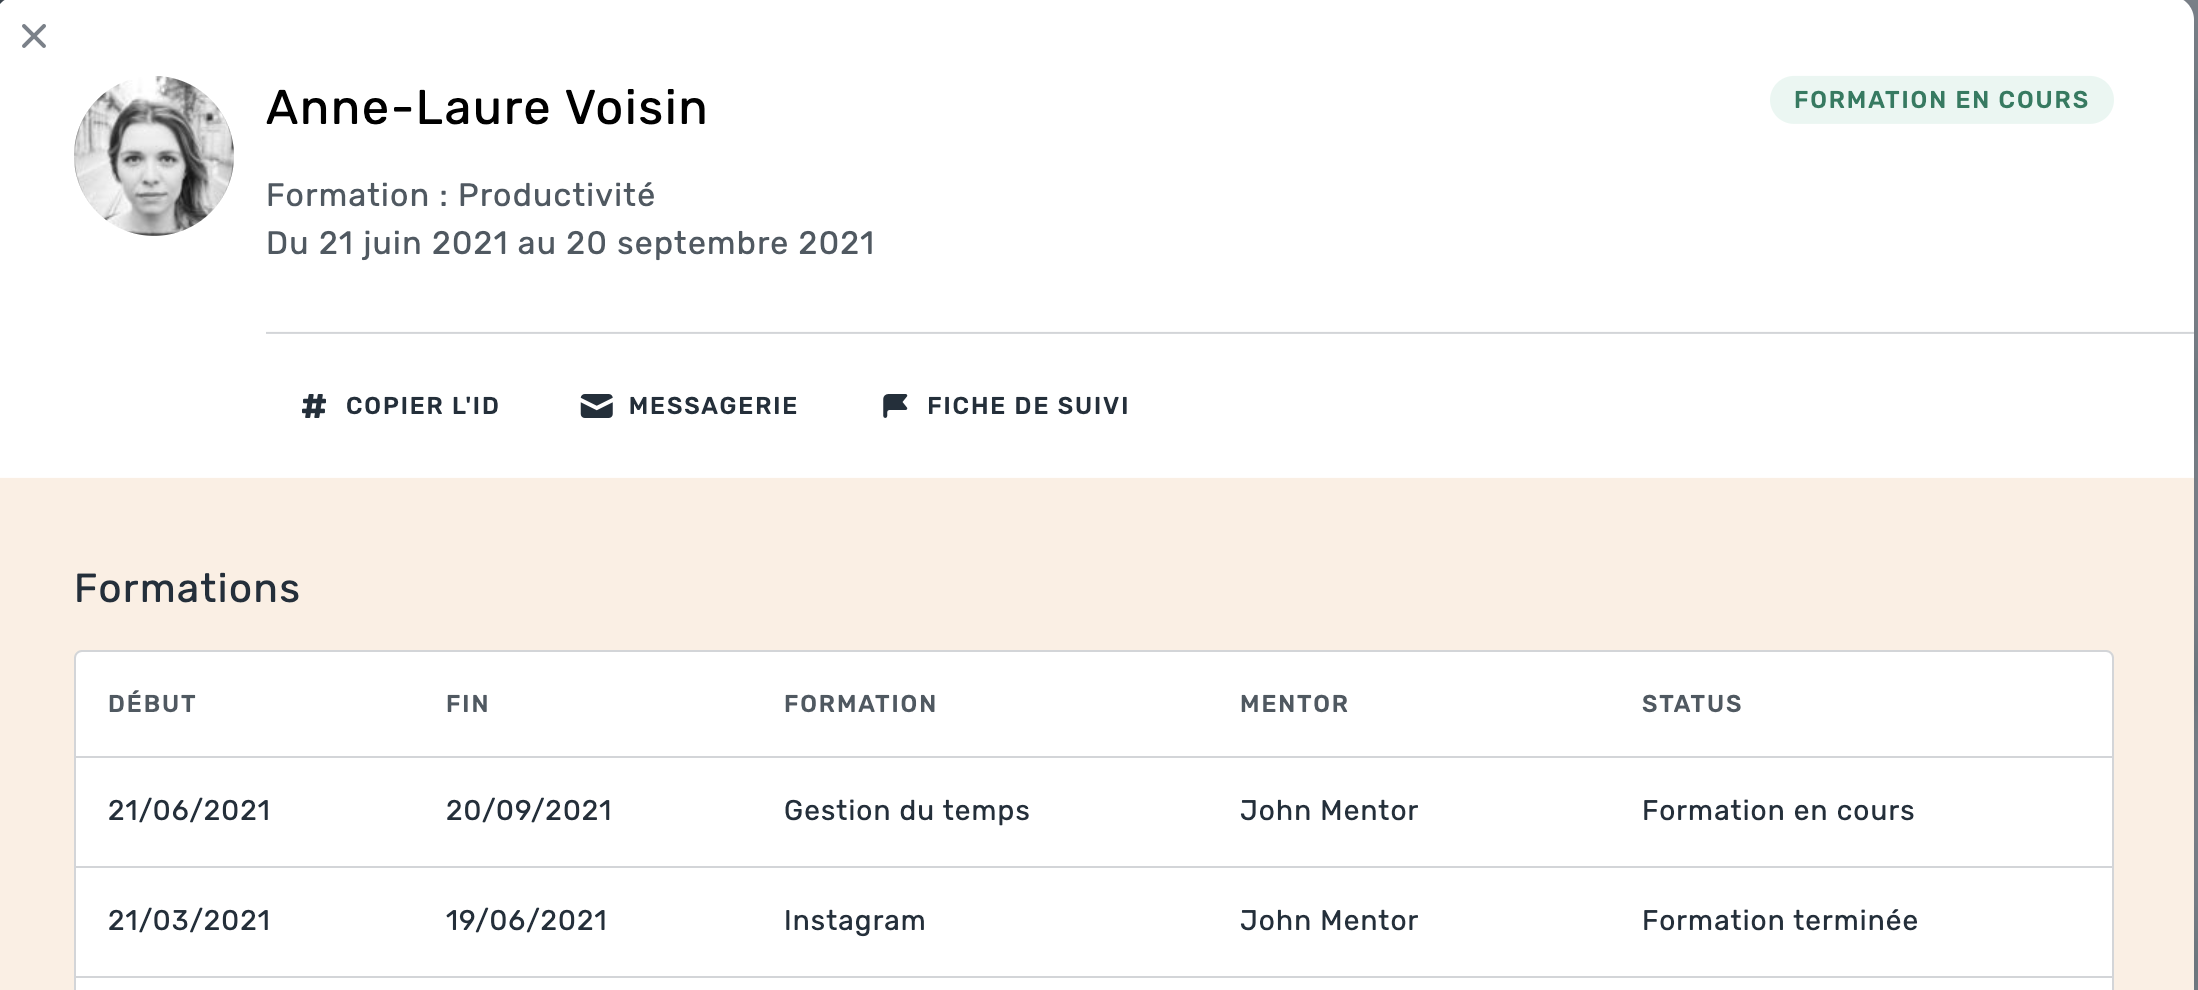The image size is (2198, 990).
Task: Click John Mentor in the Instagram row
Action: click(x=1329, y=921)
